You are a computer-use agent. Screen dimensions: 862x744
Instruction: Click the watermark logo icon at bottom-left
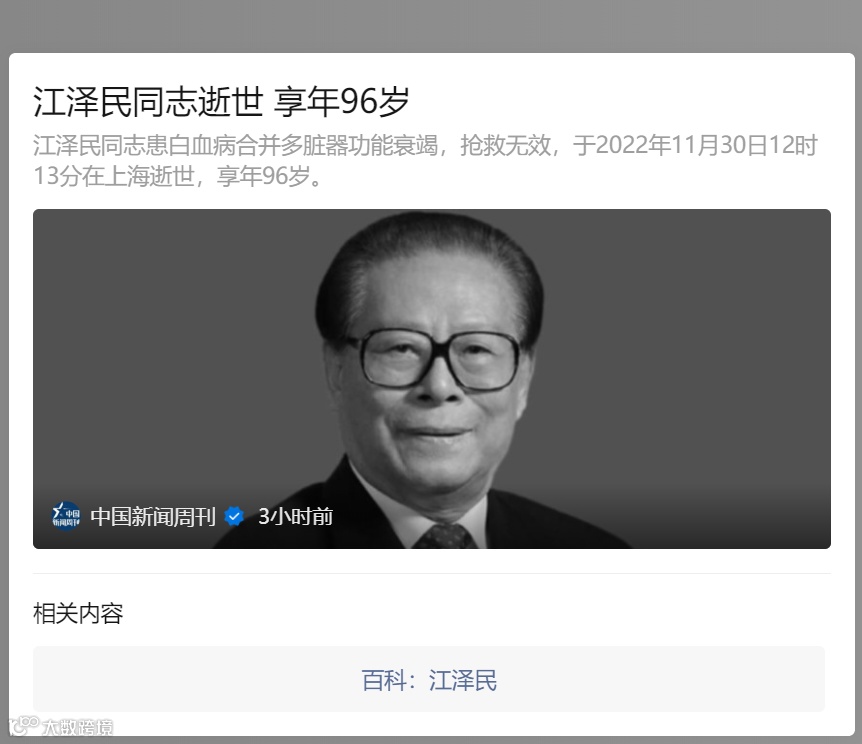pos(24,725)
